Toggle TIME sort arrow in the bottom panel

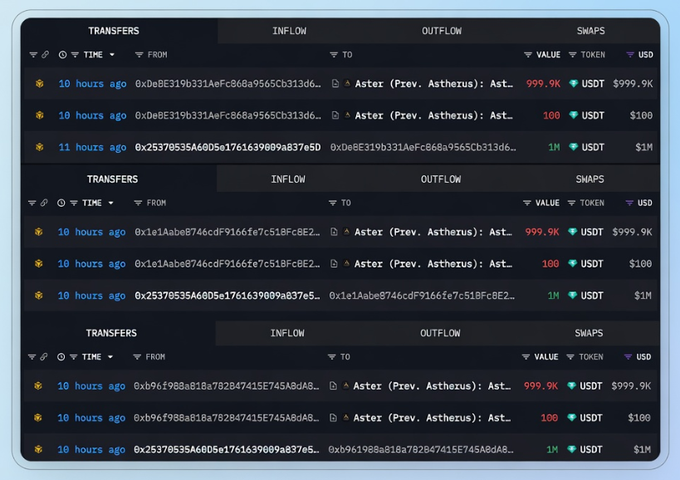[x=111, y=357]
